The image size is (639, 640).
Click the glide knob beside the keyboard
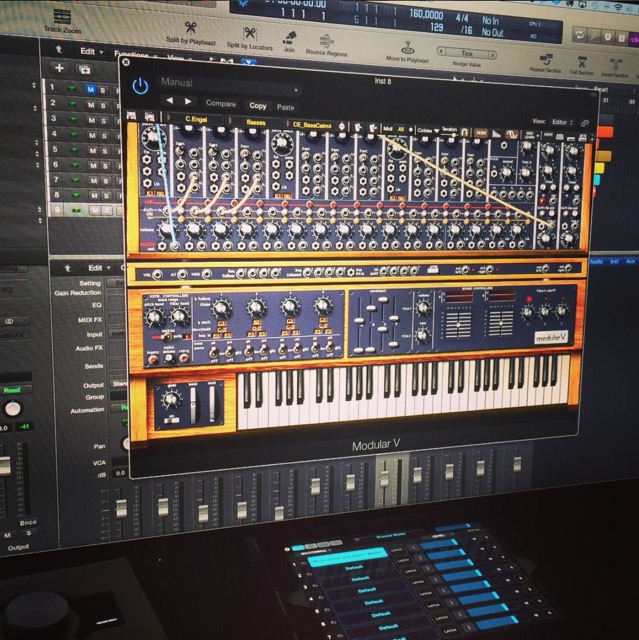(171, 400)
